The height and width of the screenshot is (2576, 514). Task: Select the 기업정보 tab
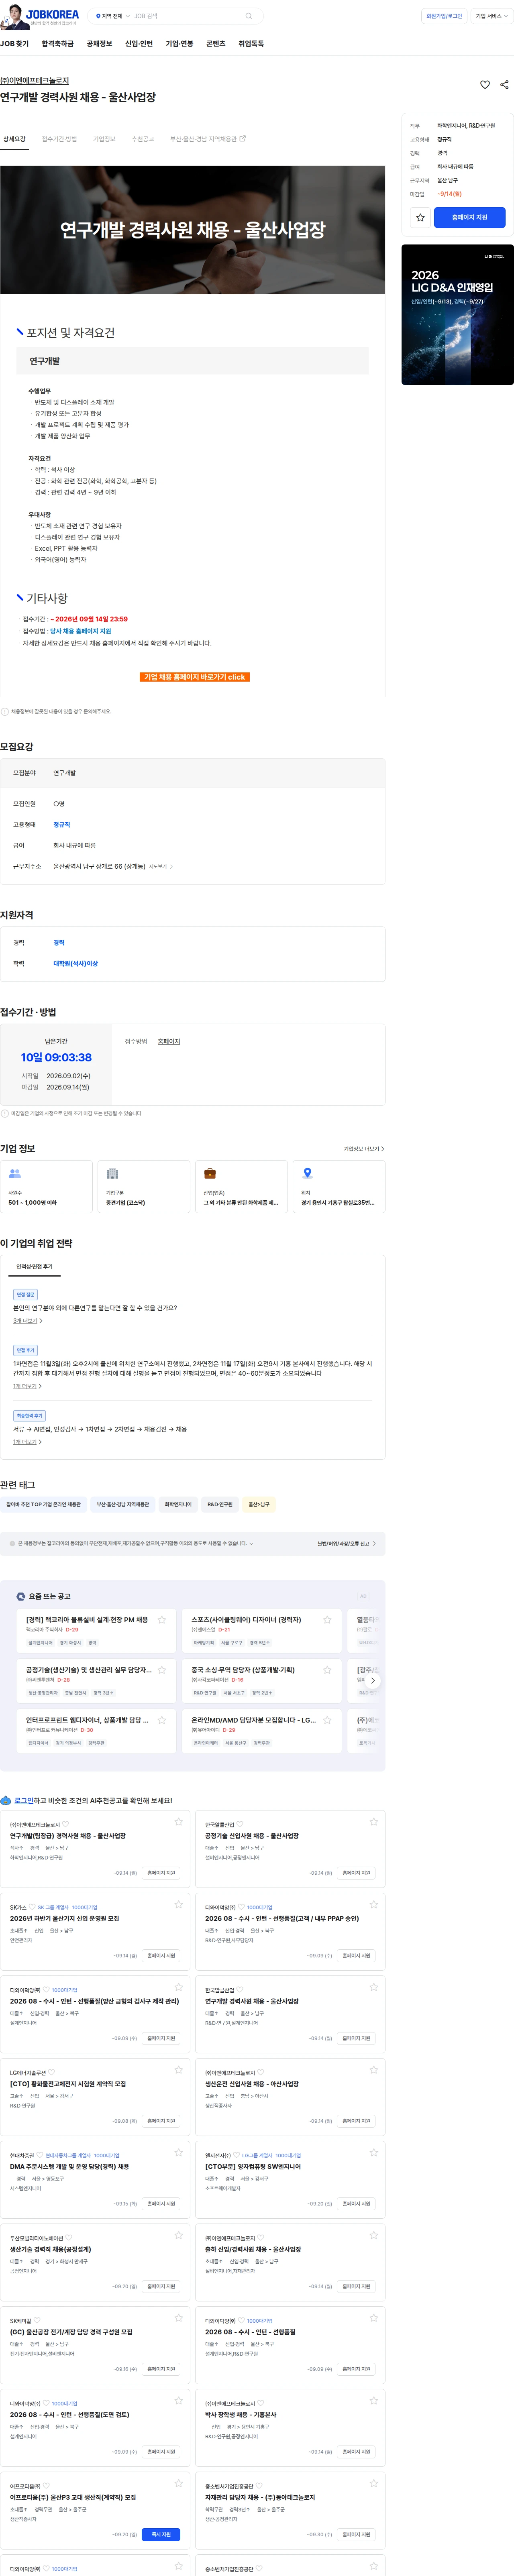click(104, 139)
